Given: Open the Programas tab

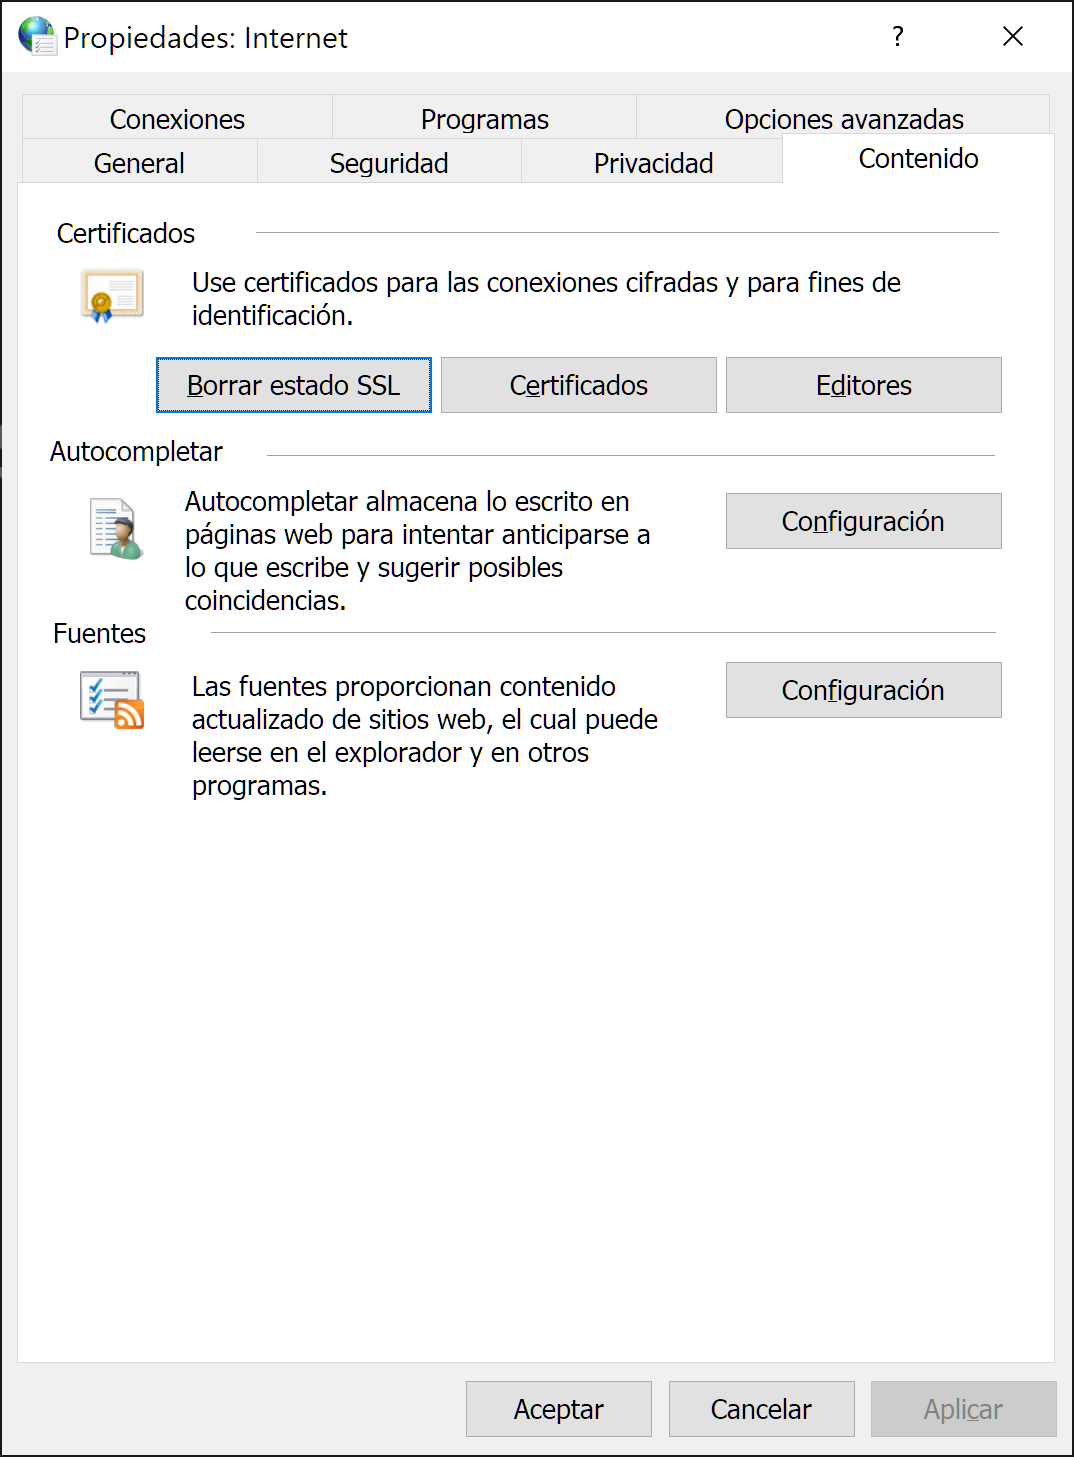Looking at the screenshot, I should click(485, 119).
